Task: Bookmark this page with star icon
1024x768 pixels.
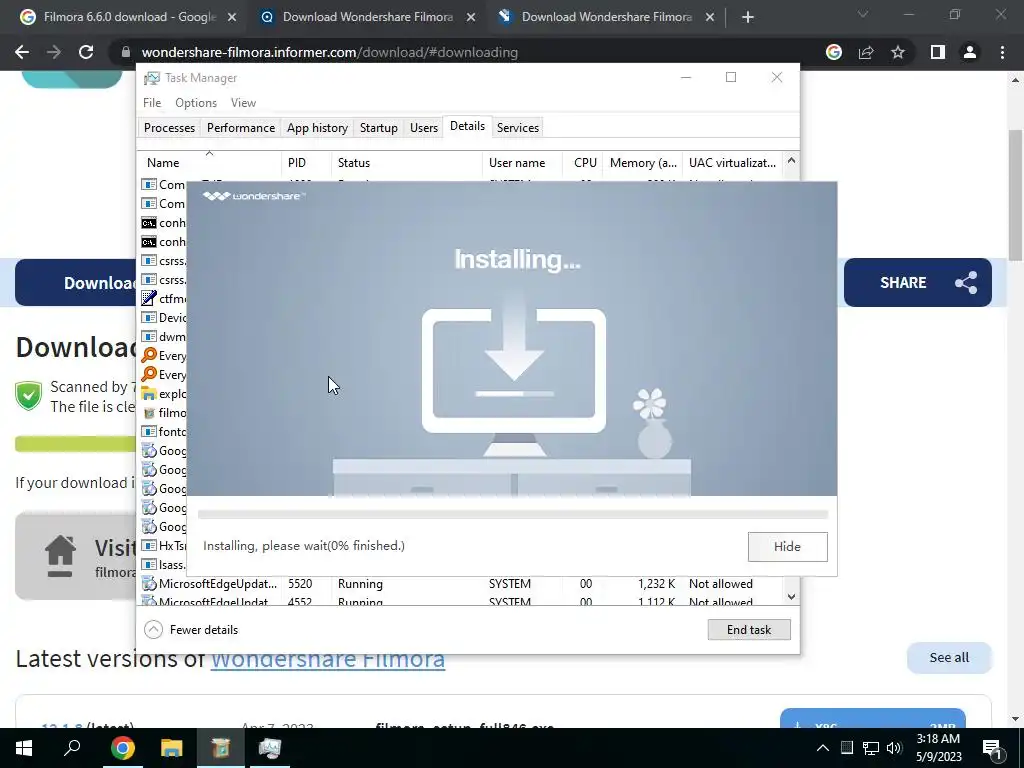Action: pyautogui.click(x=898, y=52)
